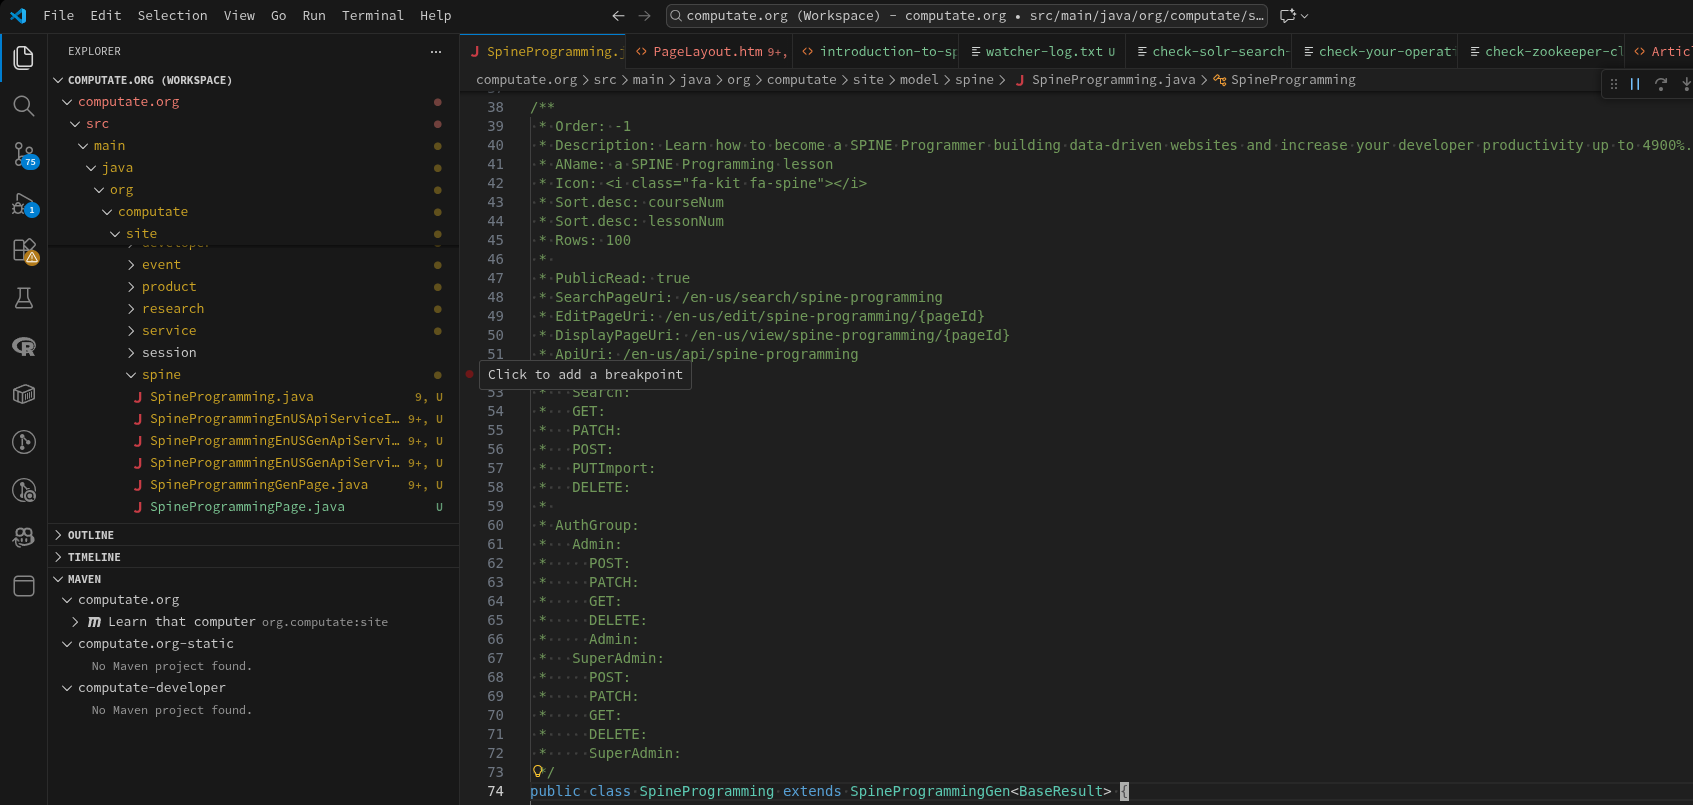Toggle the breakpoint dot beside the tooltip

point(469,374)
